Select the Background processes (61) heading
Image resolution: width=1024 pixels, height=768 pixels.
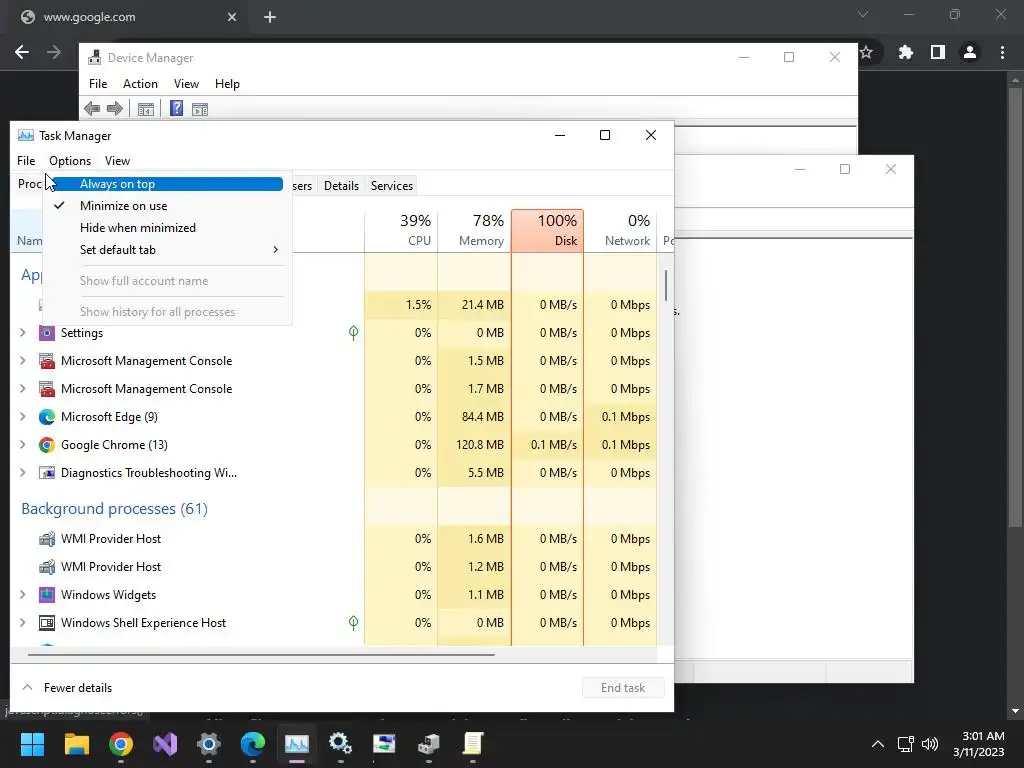pyautogui.click(x=114, y=509)
